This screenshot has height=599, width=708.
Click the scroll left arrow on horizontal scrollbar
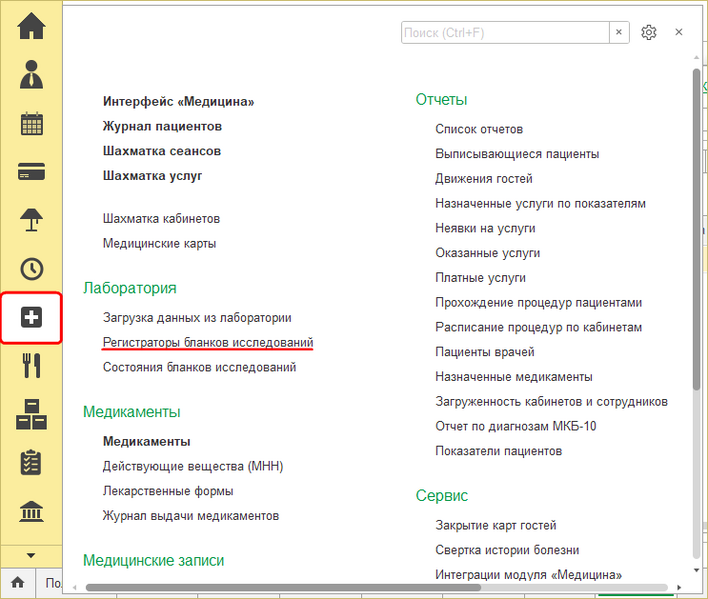click(x=75, y=587)
